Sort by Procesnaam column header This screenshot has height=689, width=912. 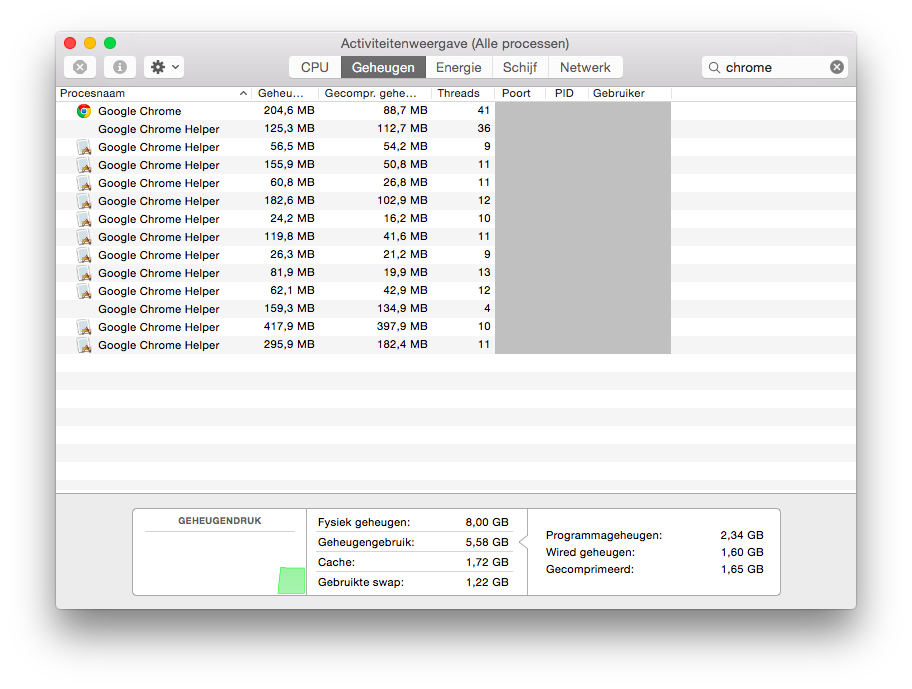[x=154, y=94]
